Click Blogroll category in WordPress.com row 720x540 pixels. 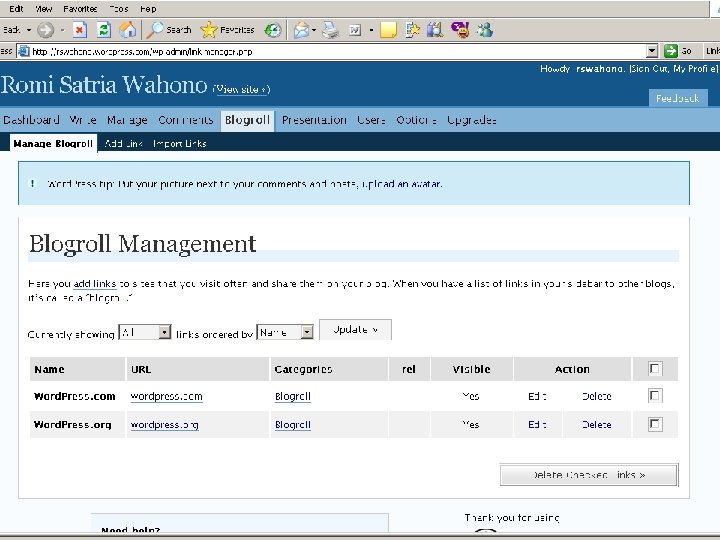[292, 396]
